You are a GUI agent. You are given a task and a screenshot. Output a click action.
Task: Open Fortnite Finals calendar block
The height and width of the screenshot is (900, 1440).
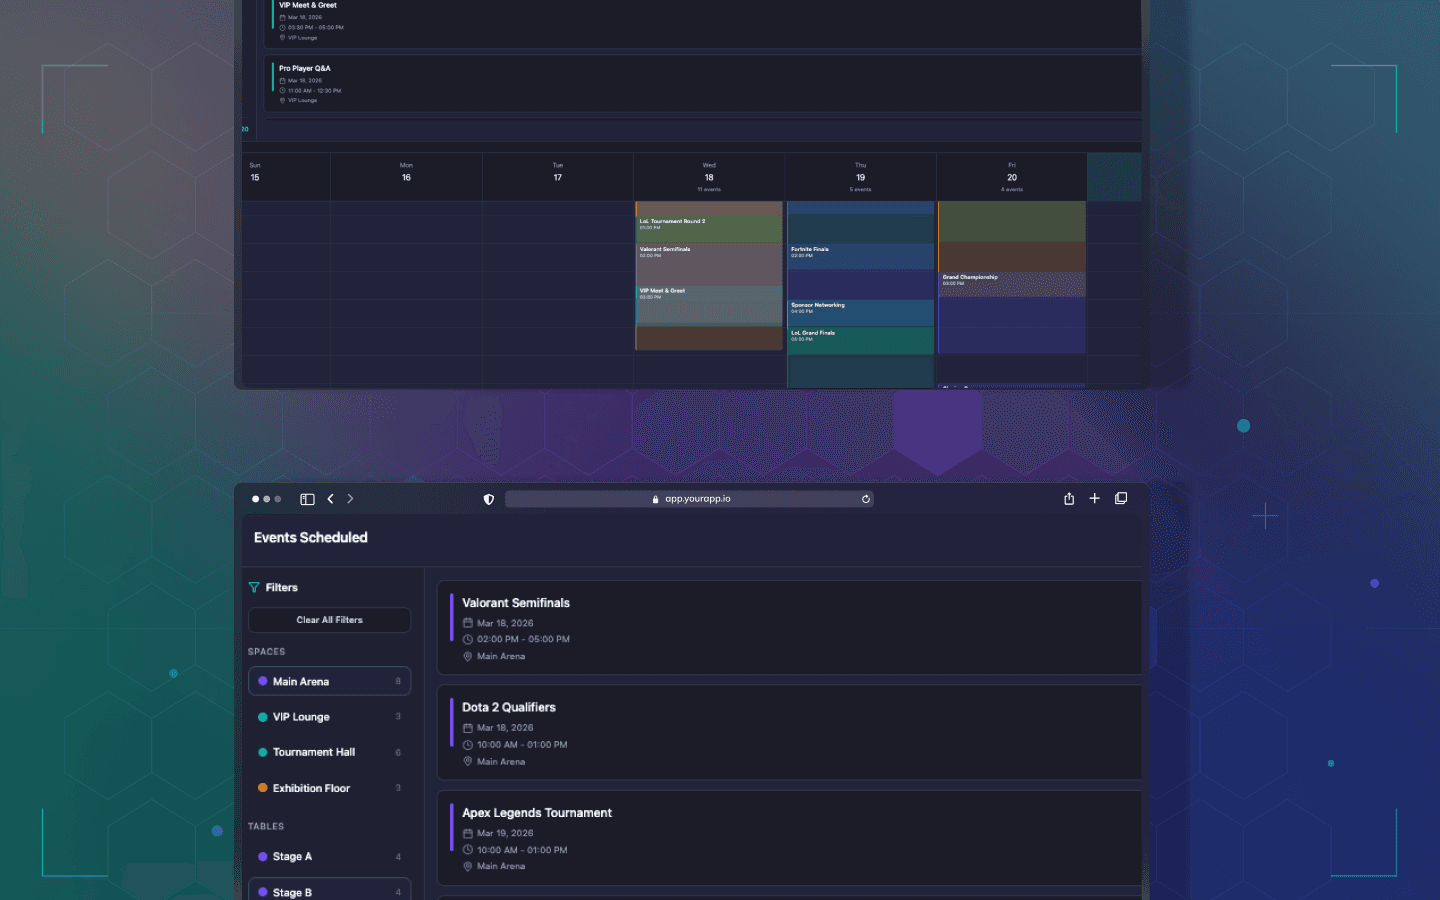(x=860, y=256)
